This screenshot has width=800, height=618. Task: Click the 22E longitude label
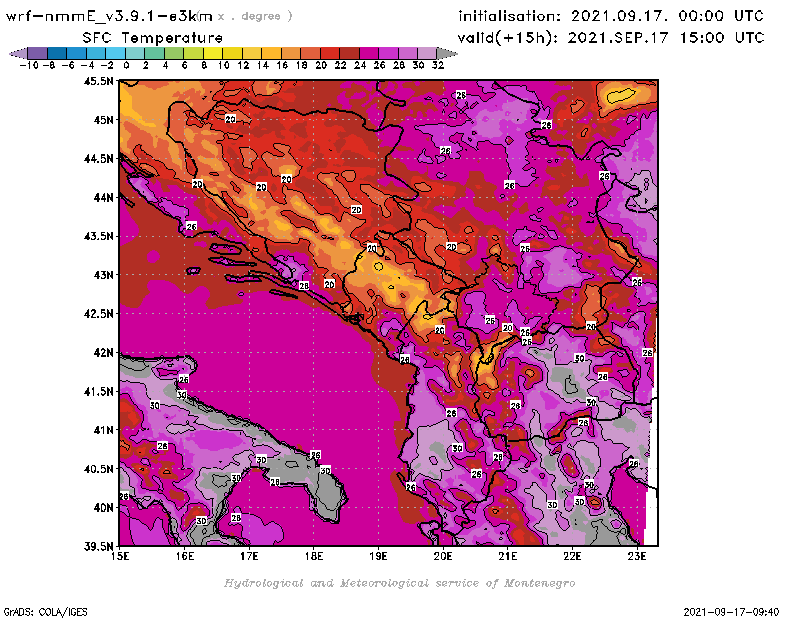click(x=572, y=556)
